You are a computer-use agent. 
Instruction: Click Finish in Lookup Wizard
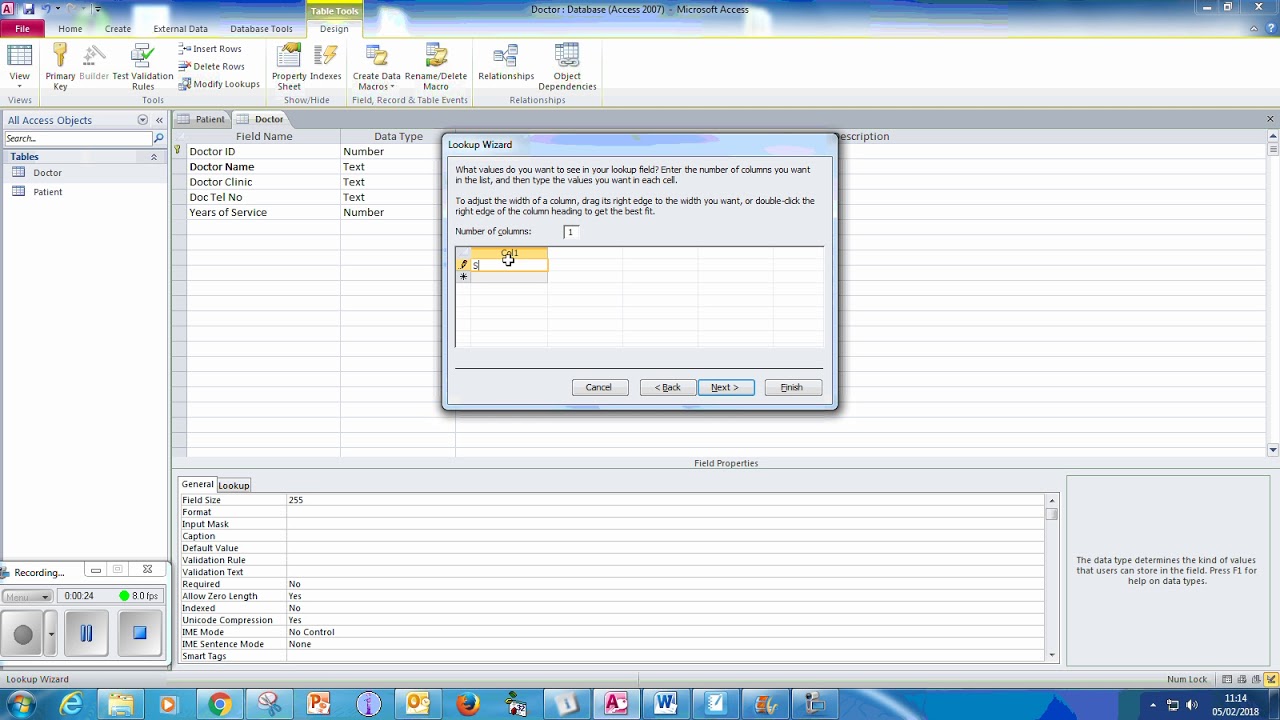pyautogui.click(x=792, y=387)
